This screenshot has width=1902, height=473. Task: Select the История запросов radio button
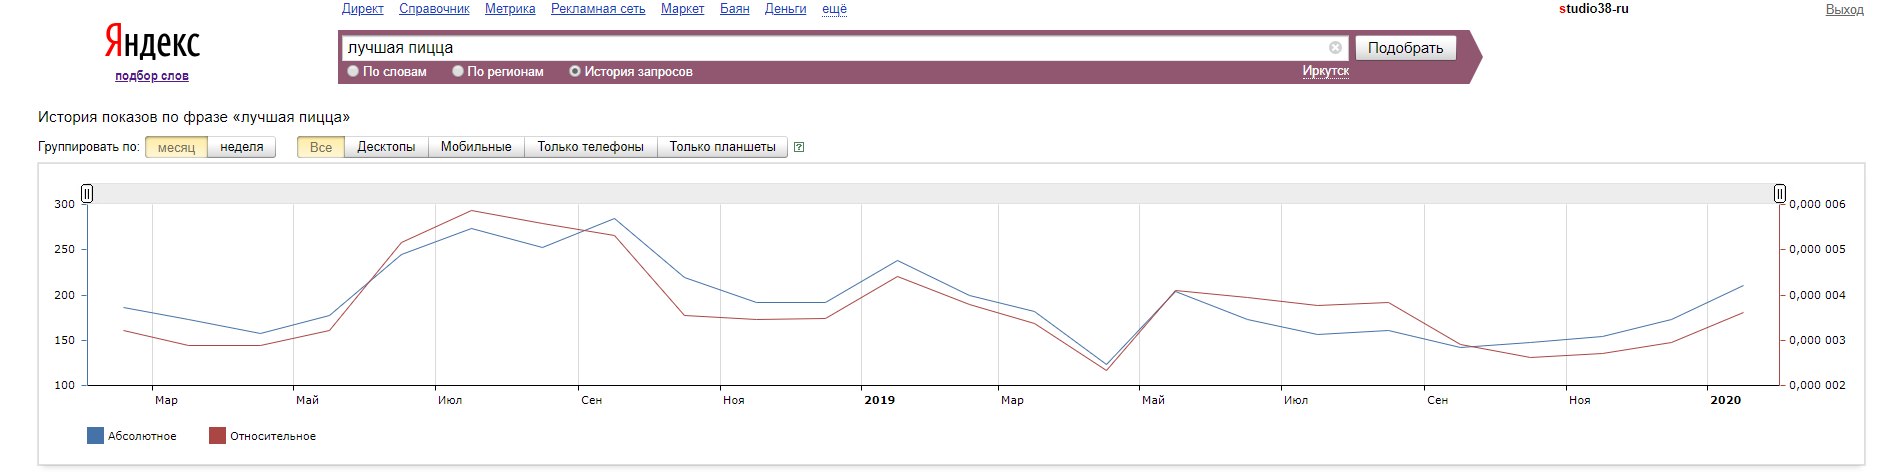click(575, 72)
